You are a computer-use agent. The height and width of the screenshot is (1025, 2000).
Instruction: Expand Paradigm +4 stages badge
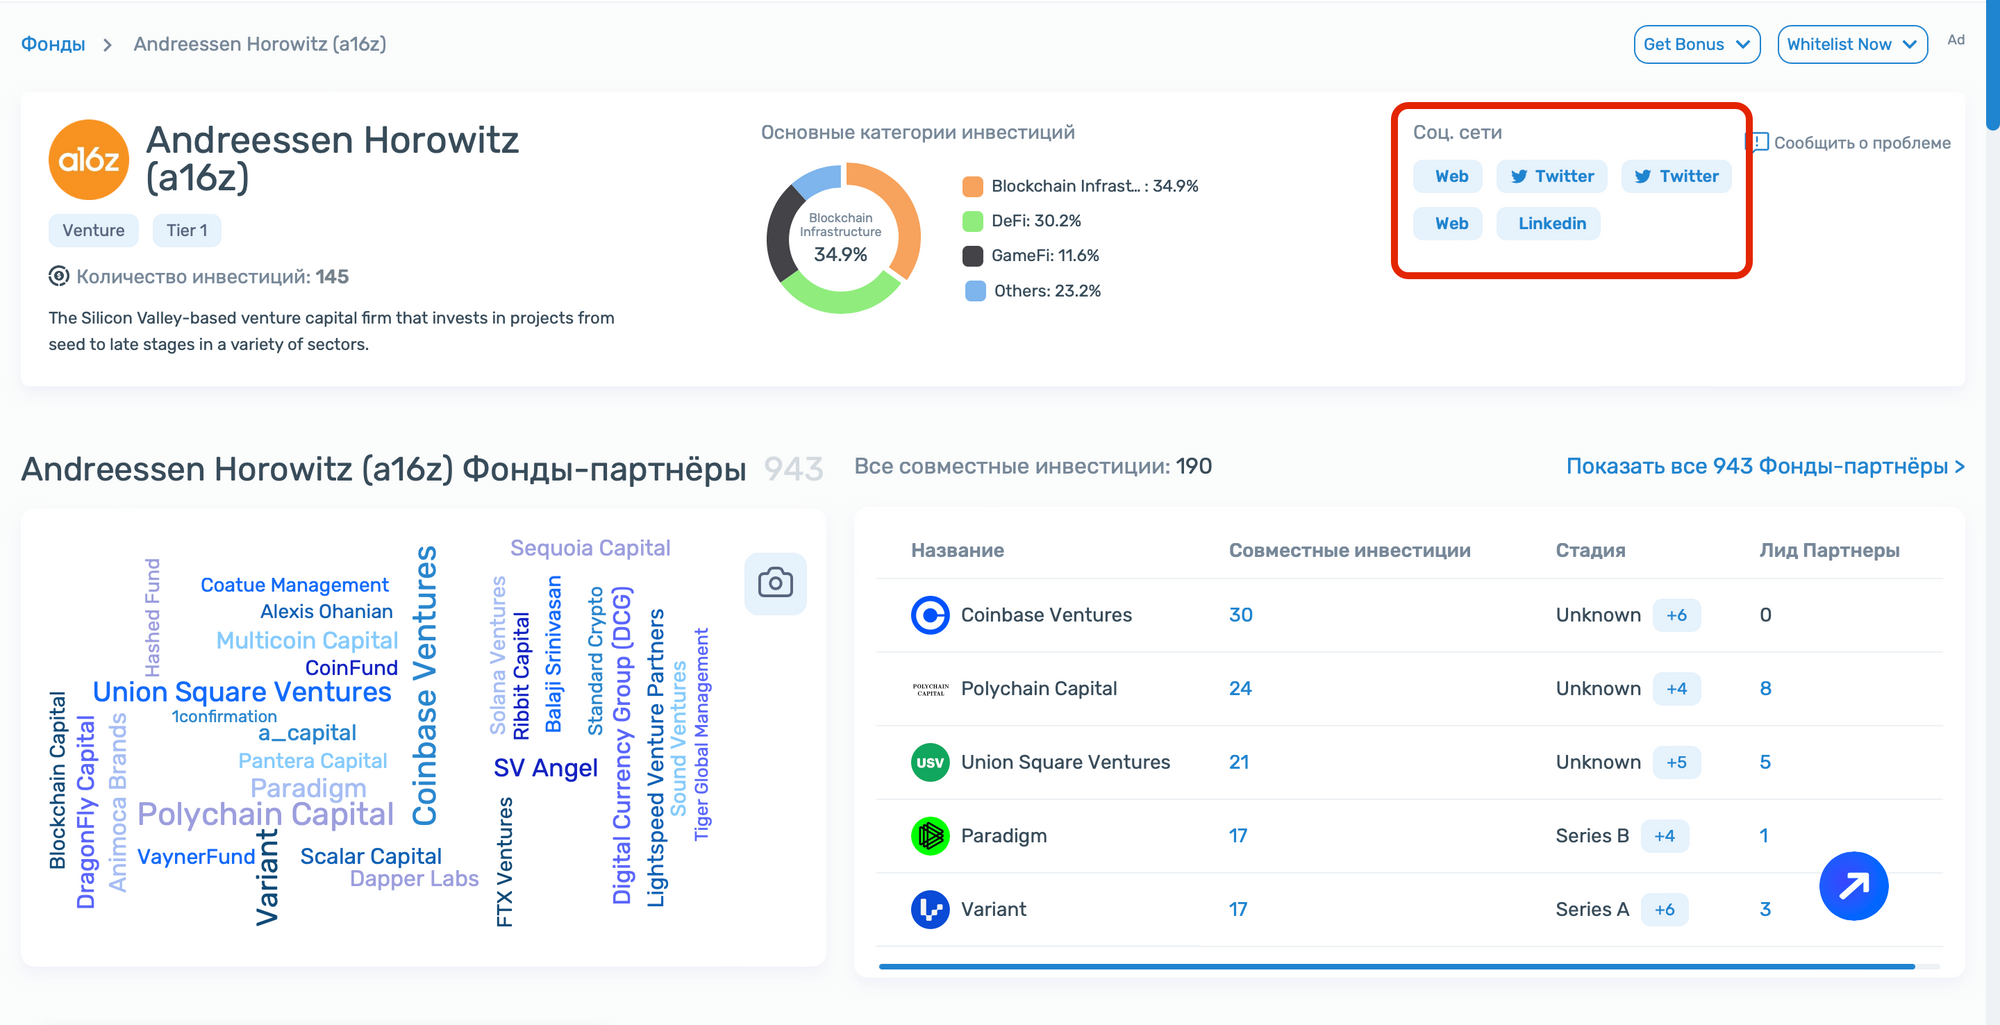click(1664, 836)
